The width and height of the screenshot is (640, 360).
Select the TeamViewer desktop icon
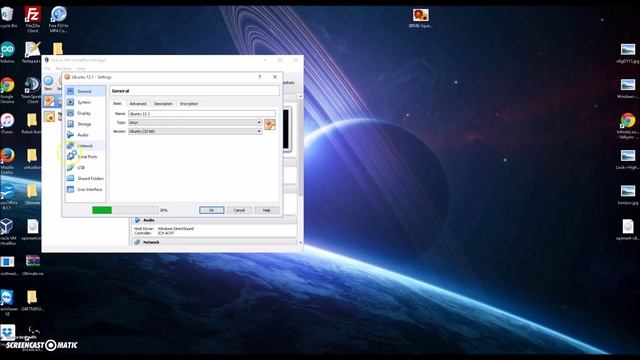point(7,302)
